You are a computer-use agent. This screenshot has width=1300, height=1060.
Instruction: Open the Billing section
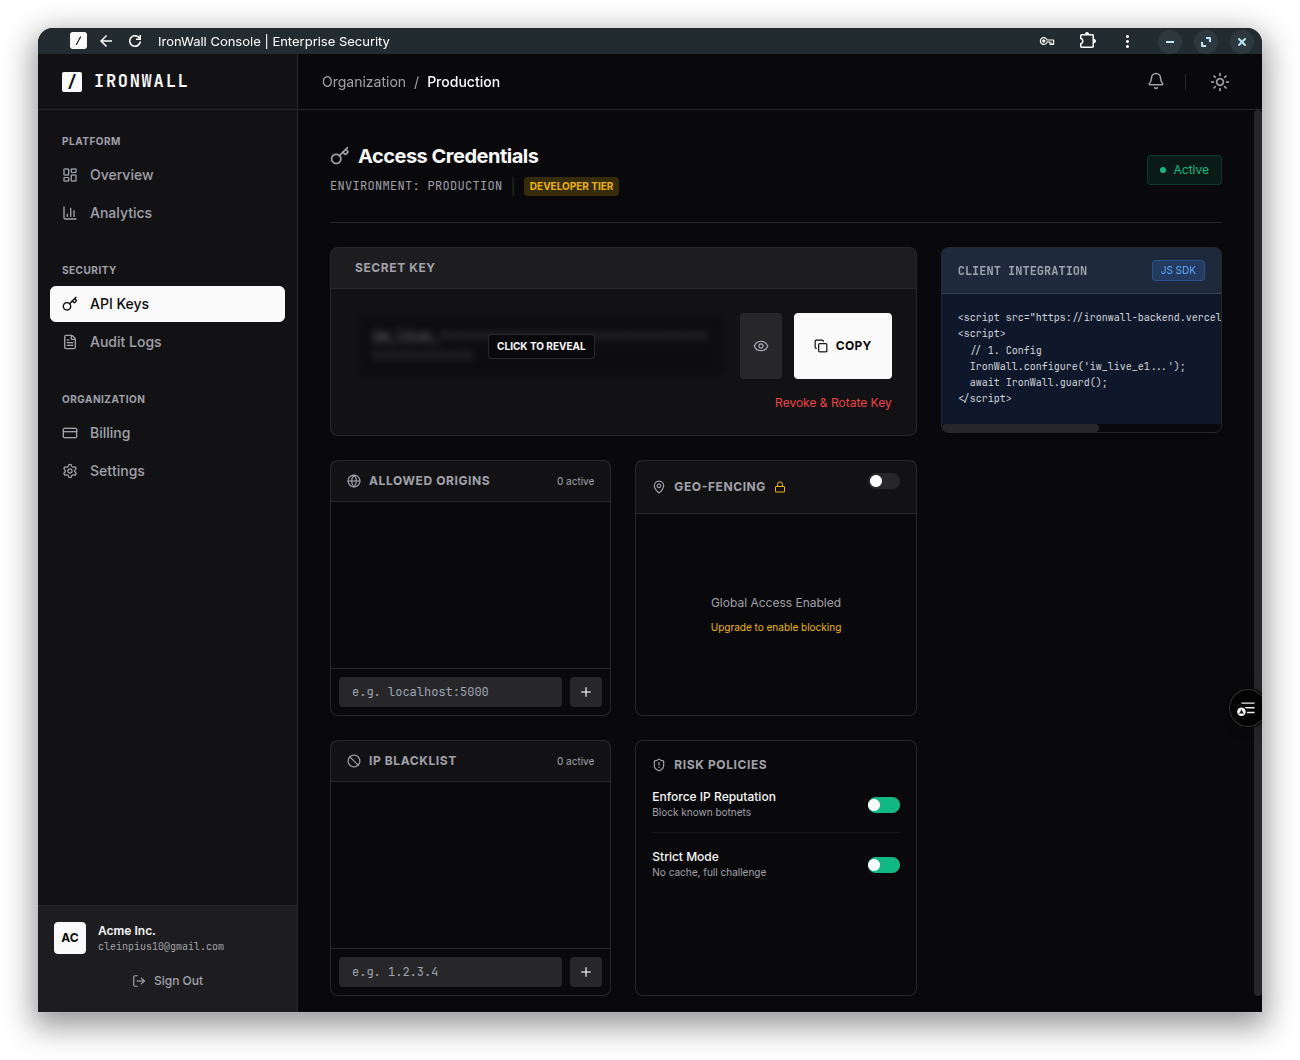click(109, 433)
